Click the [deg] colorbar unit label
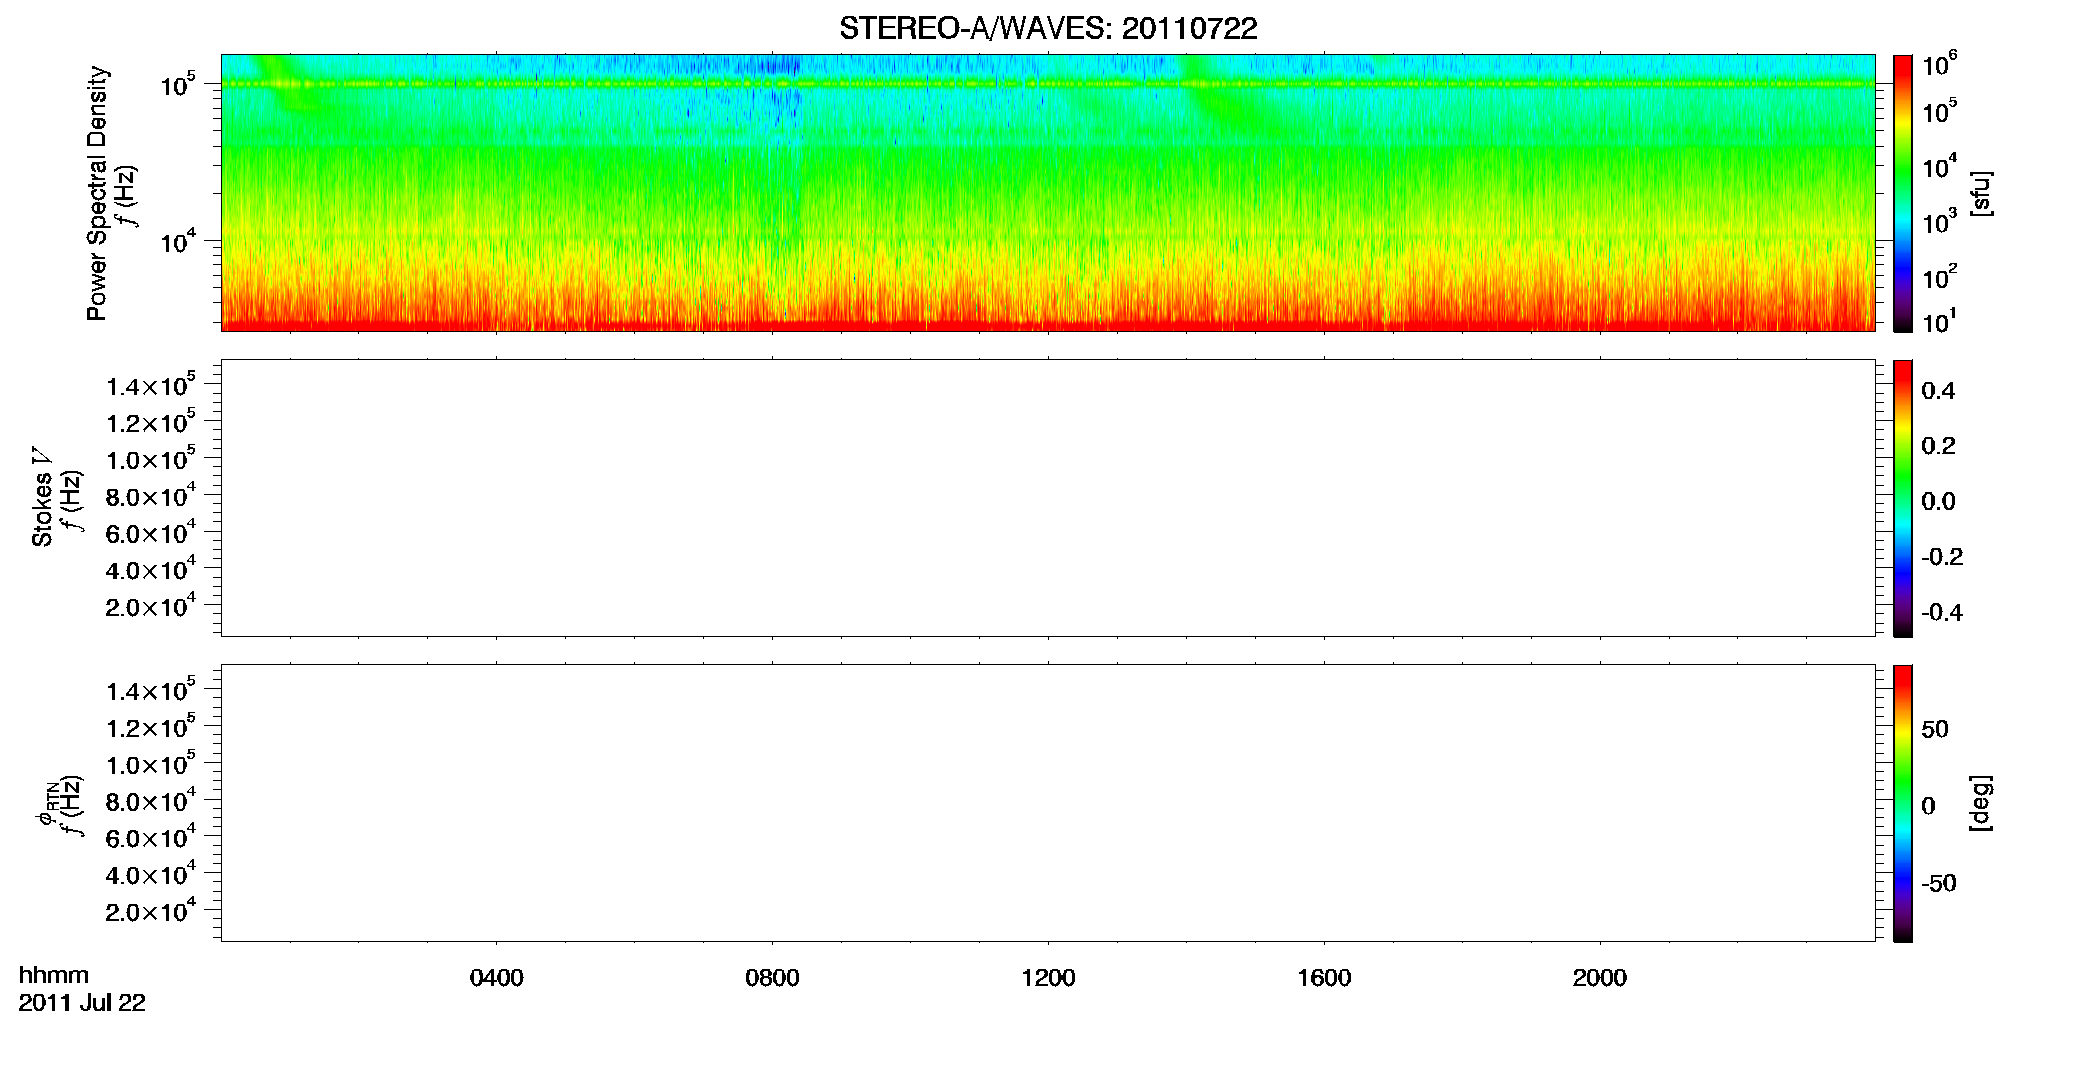This screenshot has width=2096, height=1080. tap(1980, 803)
